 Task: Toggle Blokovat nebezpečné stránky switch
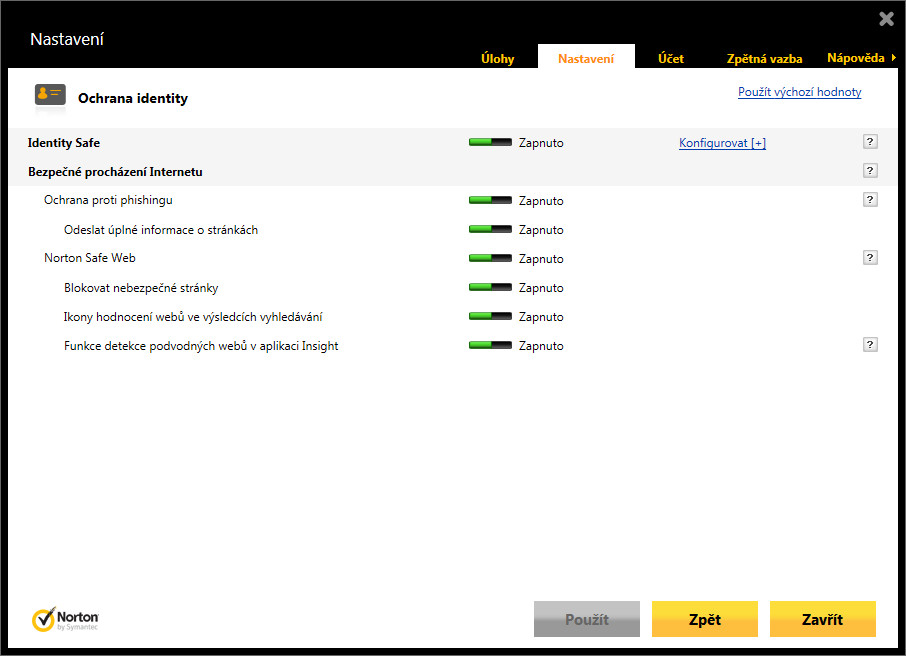tap(490, 287)
